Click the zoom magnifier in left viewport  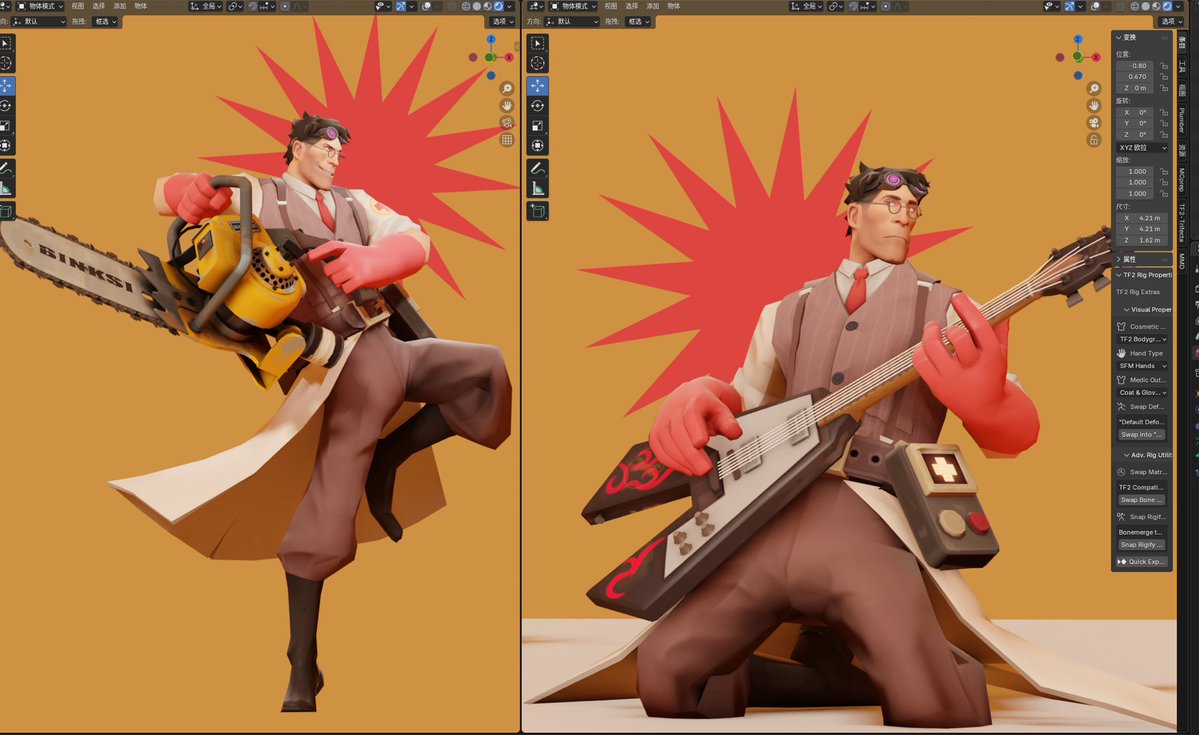(x=506, y=89)
